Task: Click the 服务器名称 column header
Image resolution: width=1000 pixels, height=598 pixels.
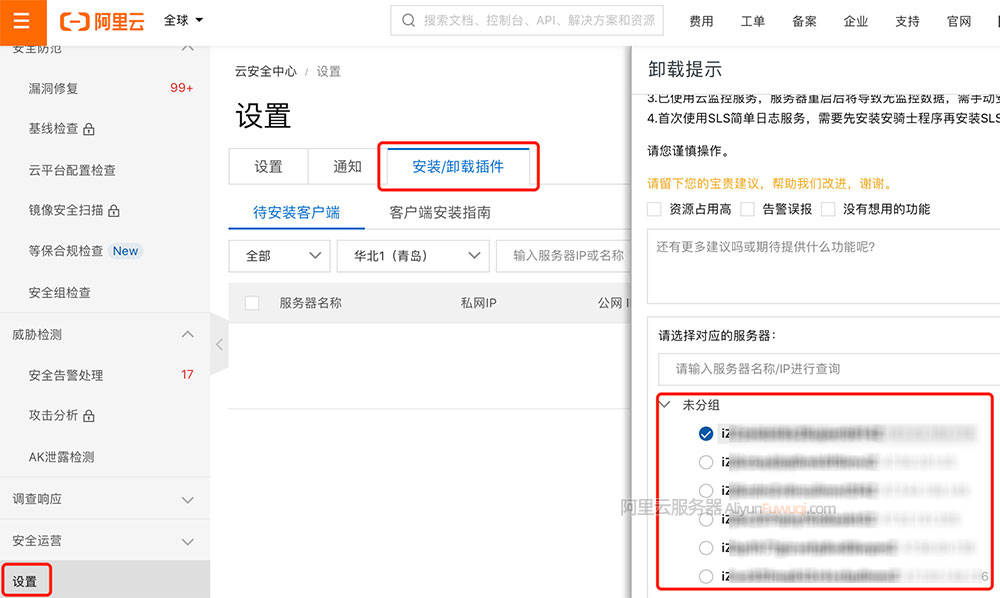Action: pos(311,303)
